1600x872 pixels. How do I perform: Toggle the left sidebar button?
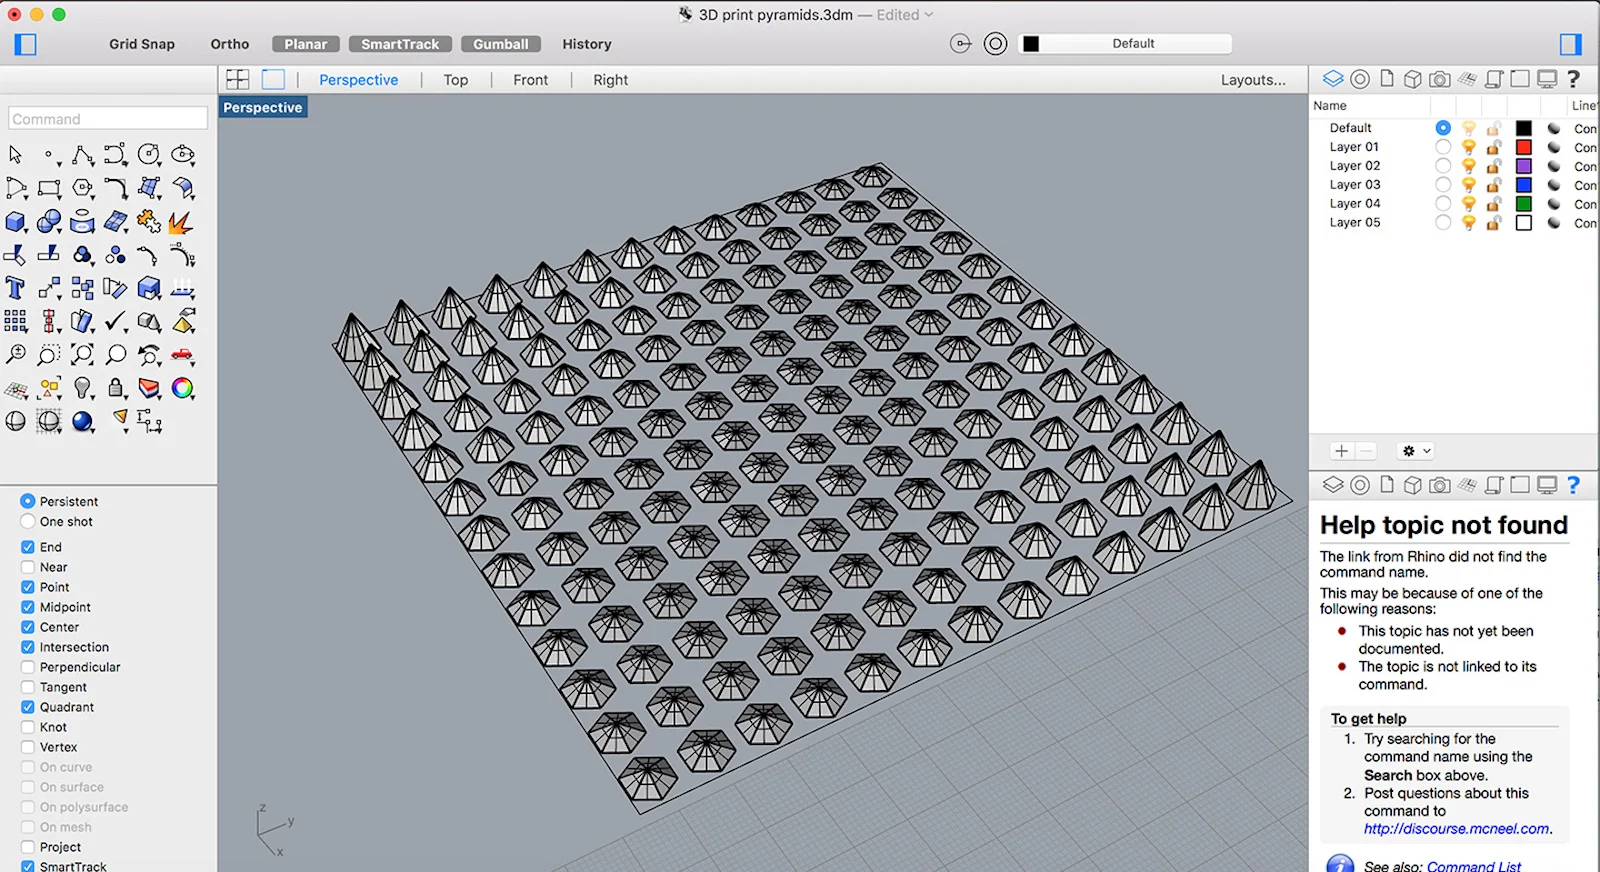26,44
